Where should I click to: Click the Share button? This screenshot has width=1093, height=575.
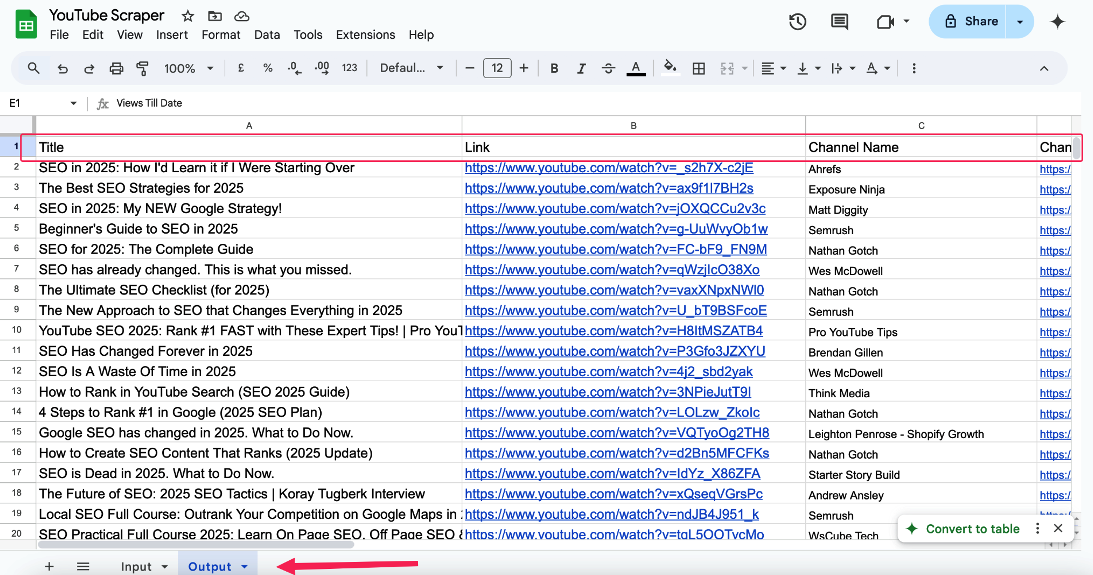point(970,22)
